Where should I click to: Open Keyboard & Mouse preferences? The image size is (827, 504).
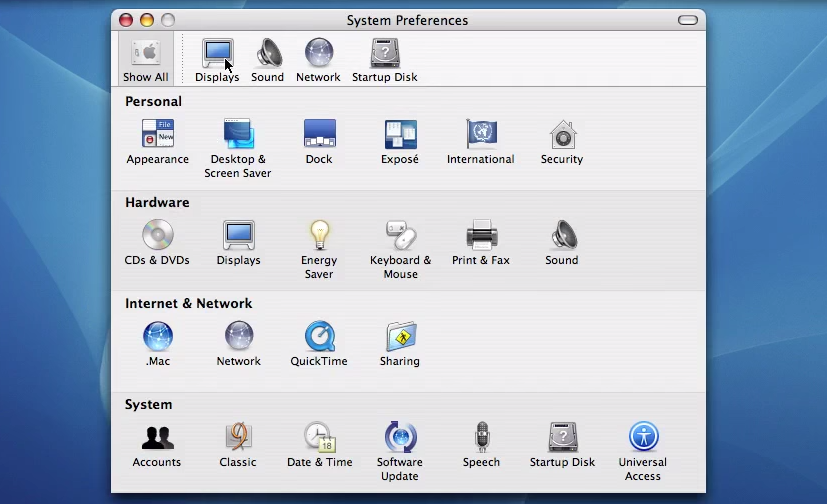tap(400, 236)
